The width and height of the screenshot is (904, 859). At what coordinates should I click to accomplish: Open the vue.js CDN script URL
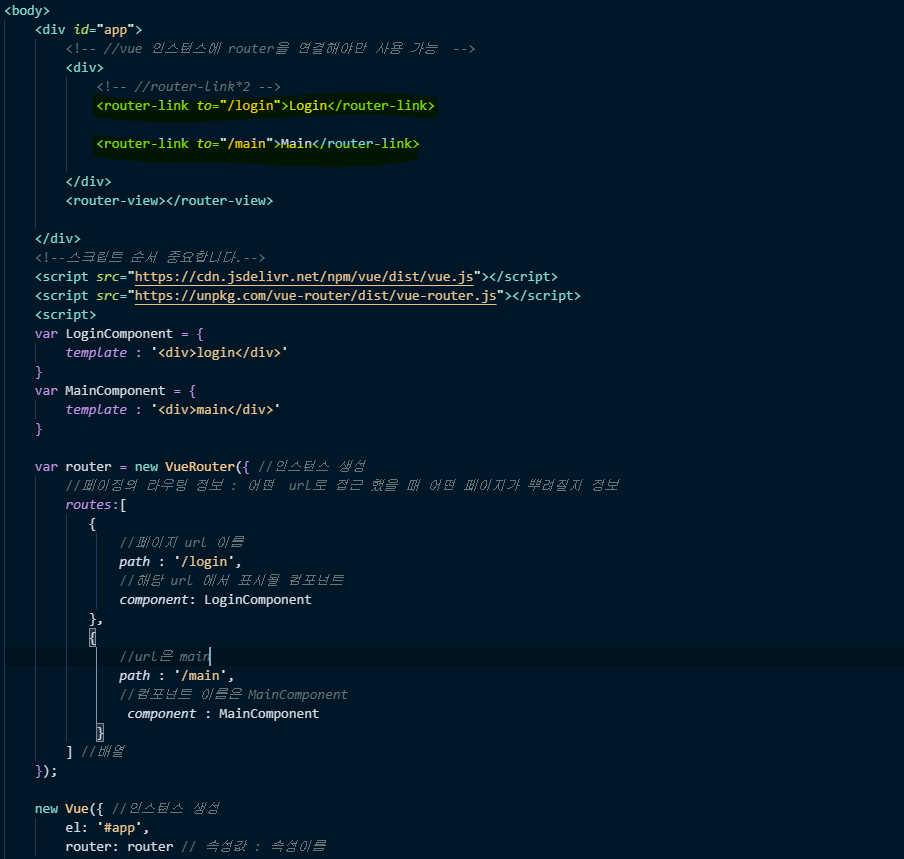304,277
